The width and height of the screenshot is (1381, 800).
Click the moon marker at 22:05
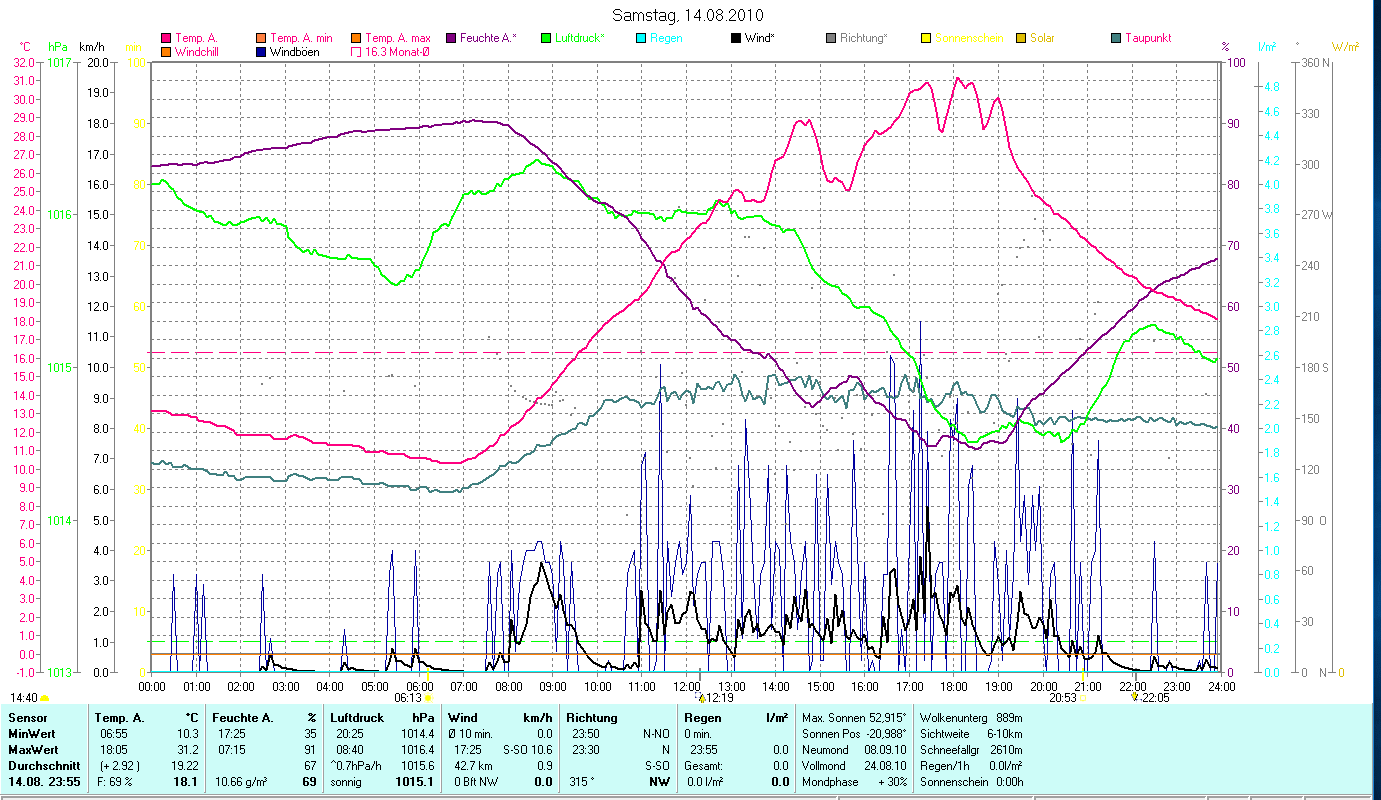click(1134, 697)
